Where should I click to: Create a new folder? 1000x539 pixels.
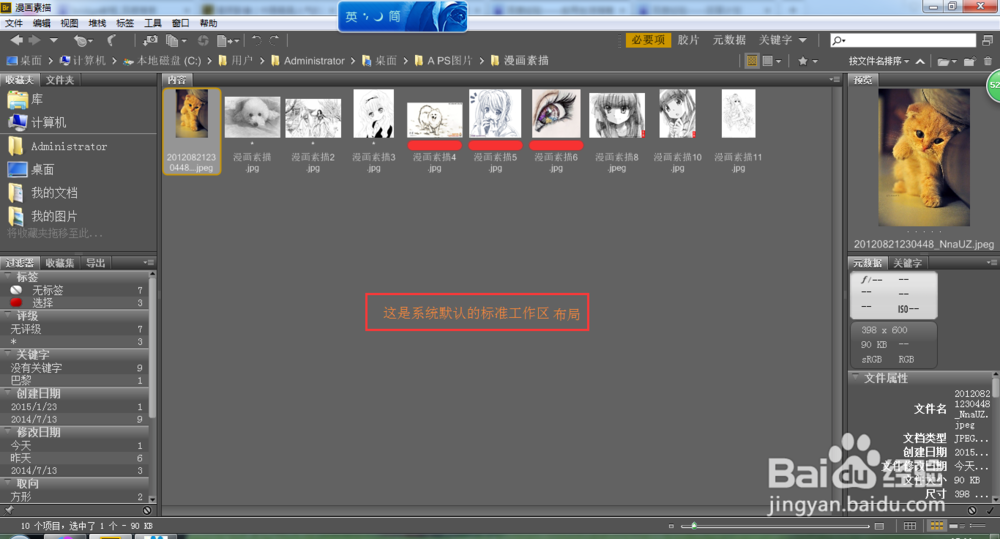coord(969,61)
